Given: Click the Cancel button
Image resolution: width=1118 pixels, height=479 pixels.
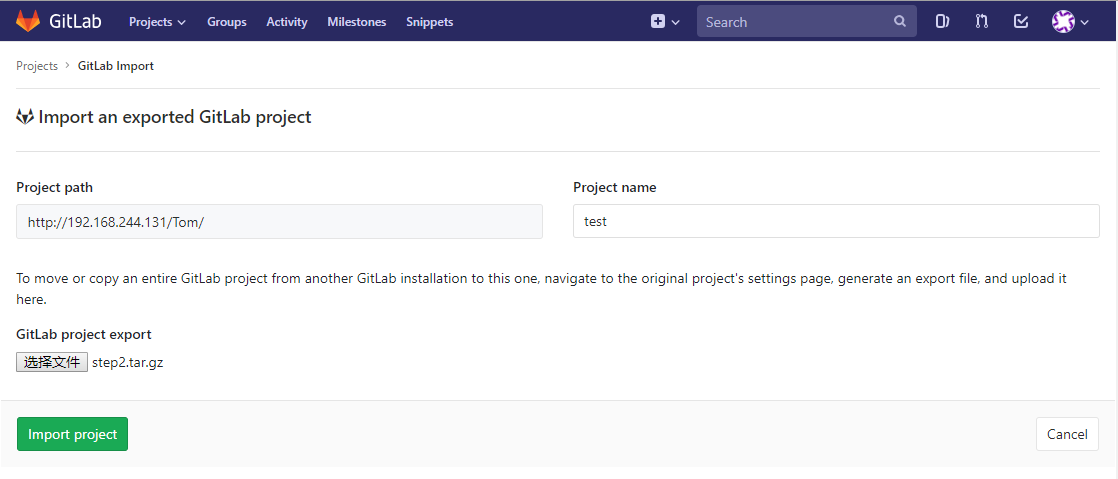Looking at the screenshot, I should point(1067,434).
